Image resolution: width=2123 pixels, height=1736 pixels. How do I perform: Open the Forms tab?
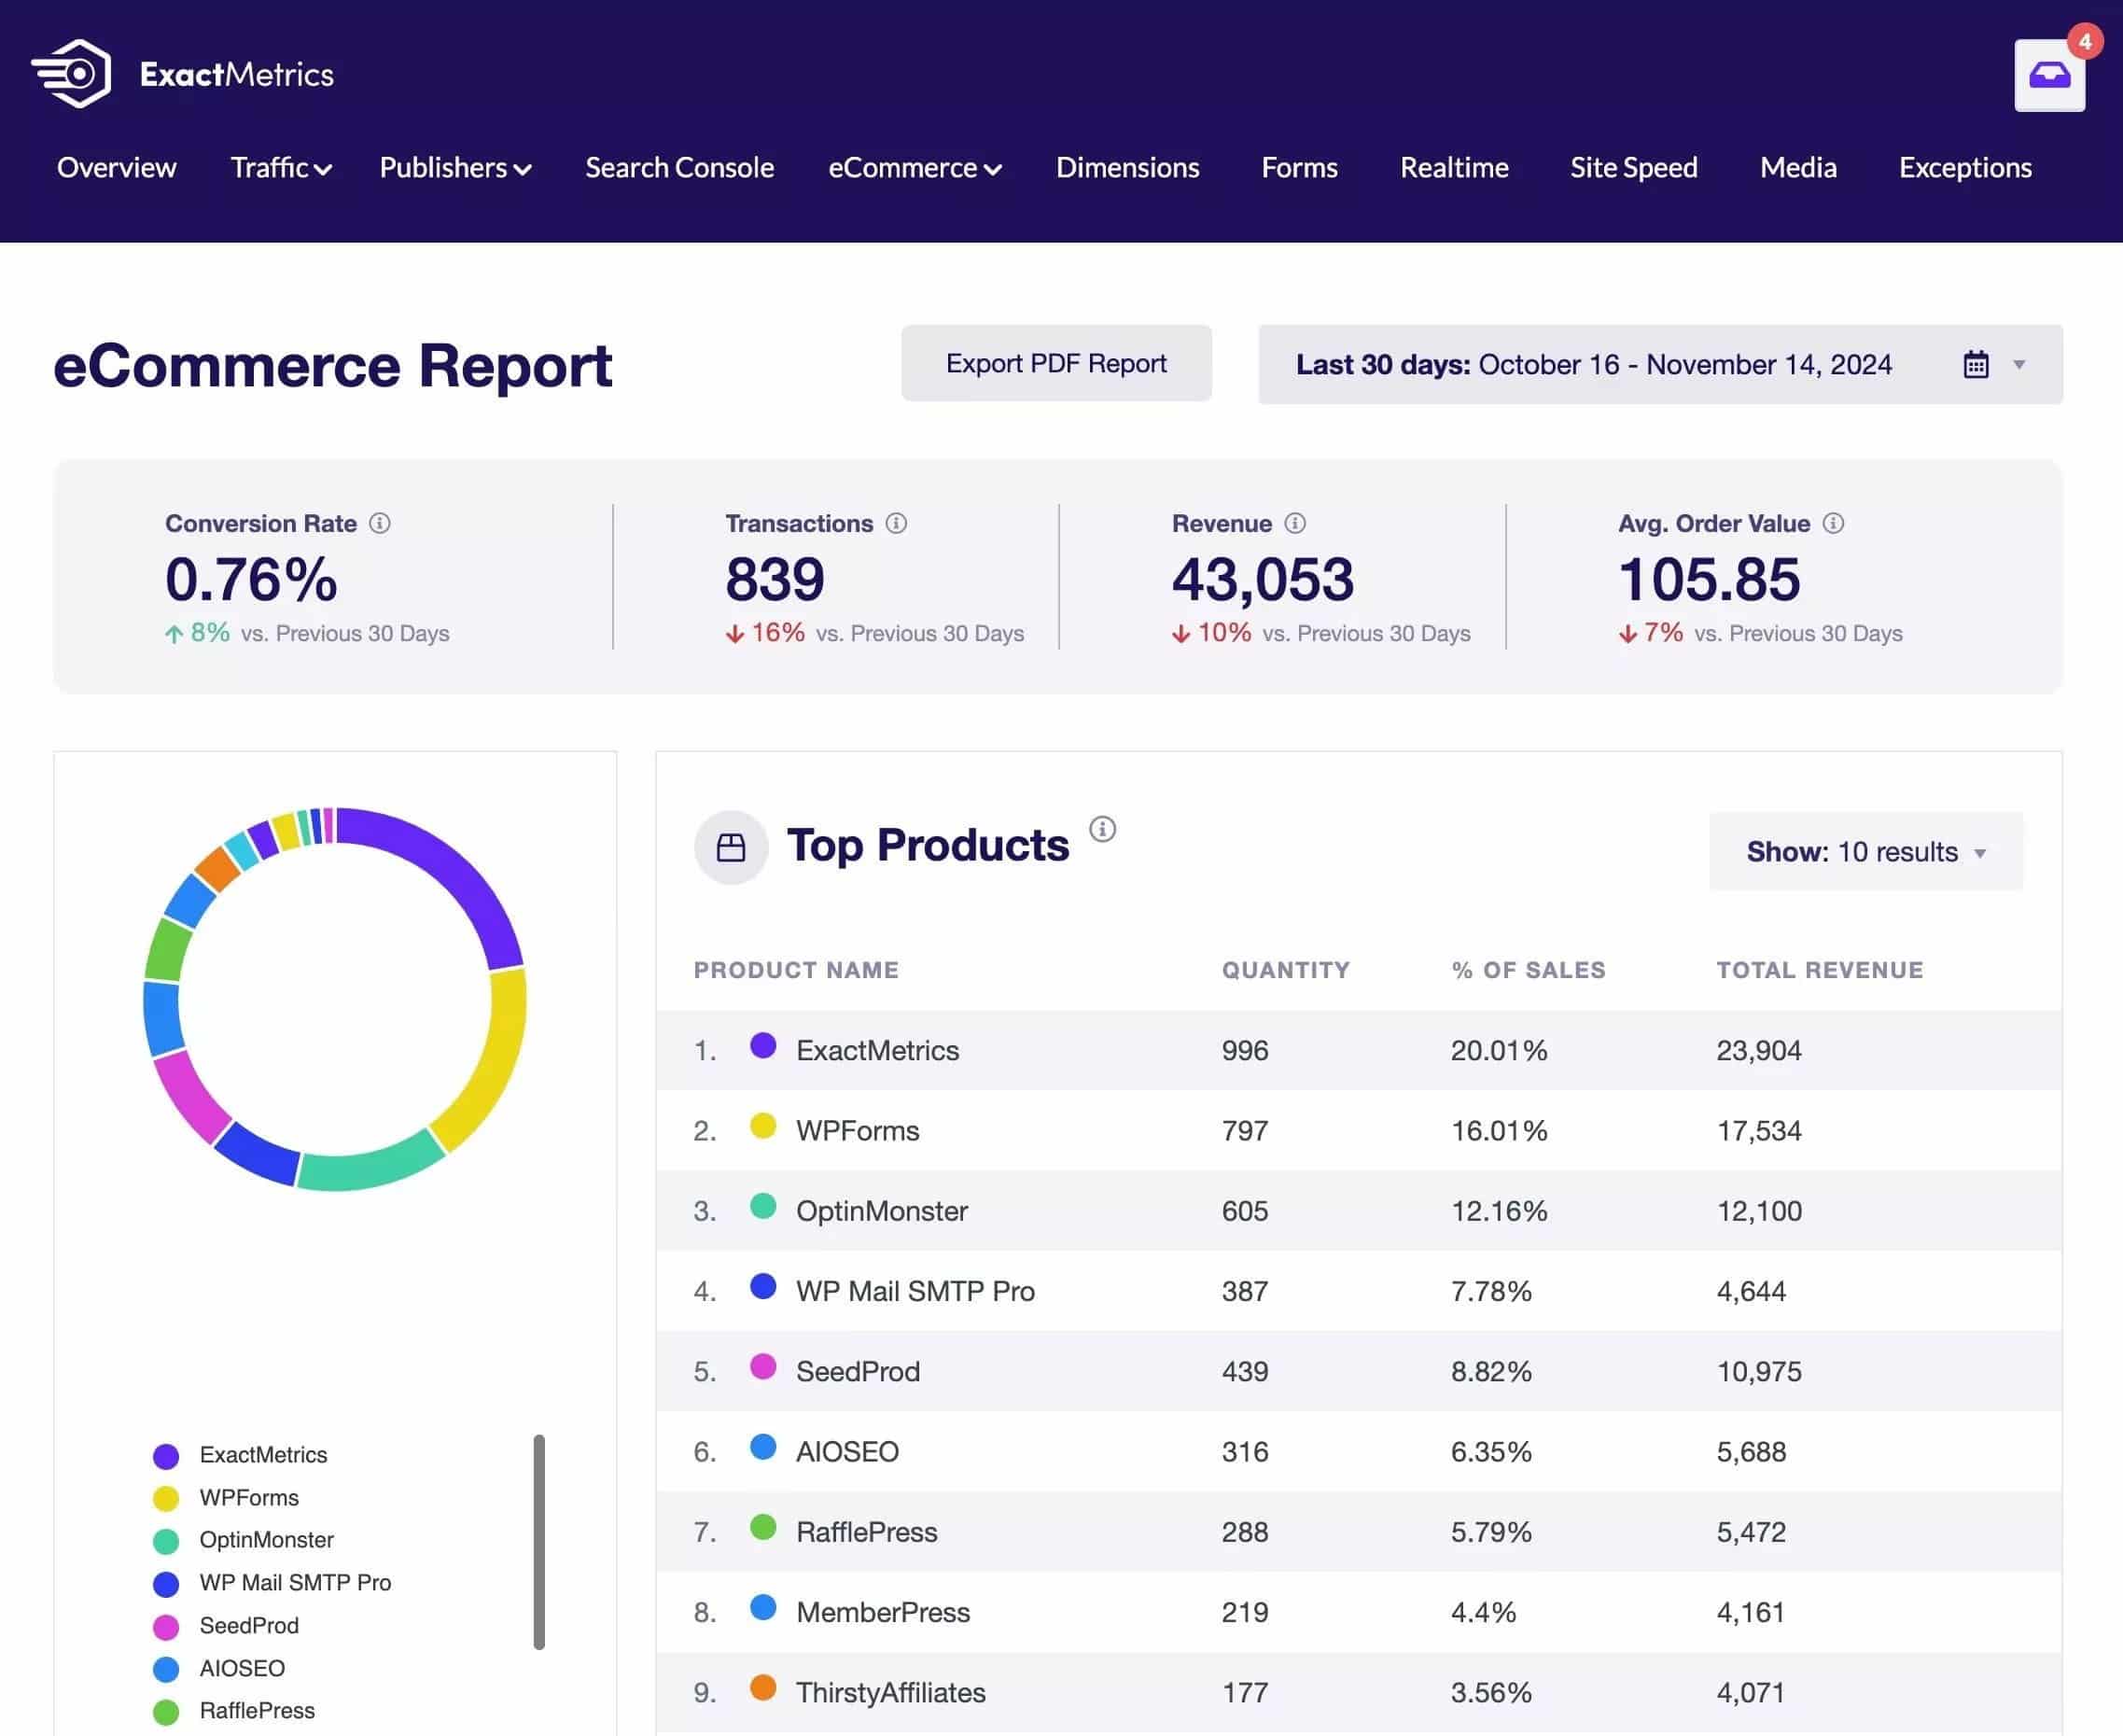(1299, 167)
